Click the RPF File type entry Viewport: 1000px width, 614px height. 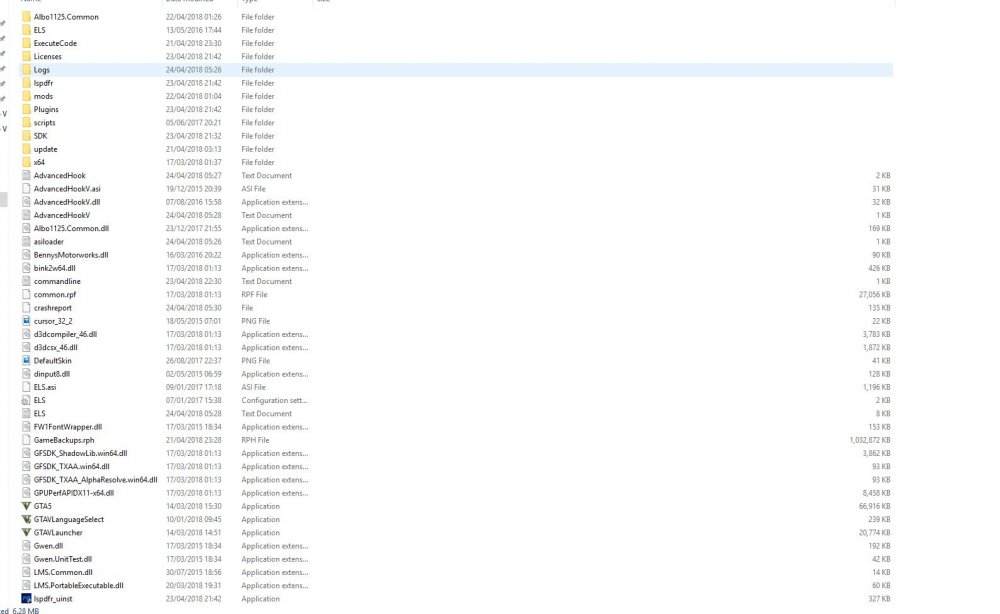(254, 295)
